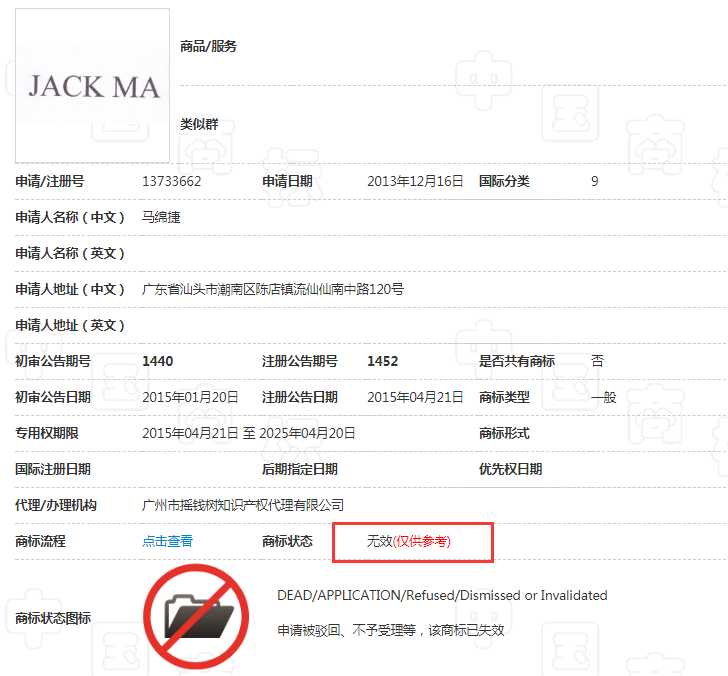Viewport: 728px width, 676px height.
Task: Select preliminary announcement issue 1440
Action: 157,361
